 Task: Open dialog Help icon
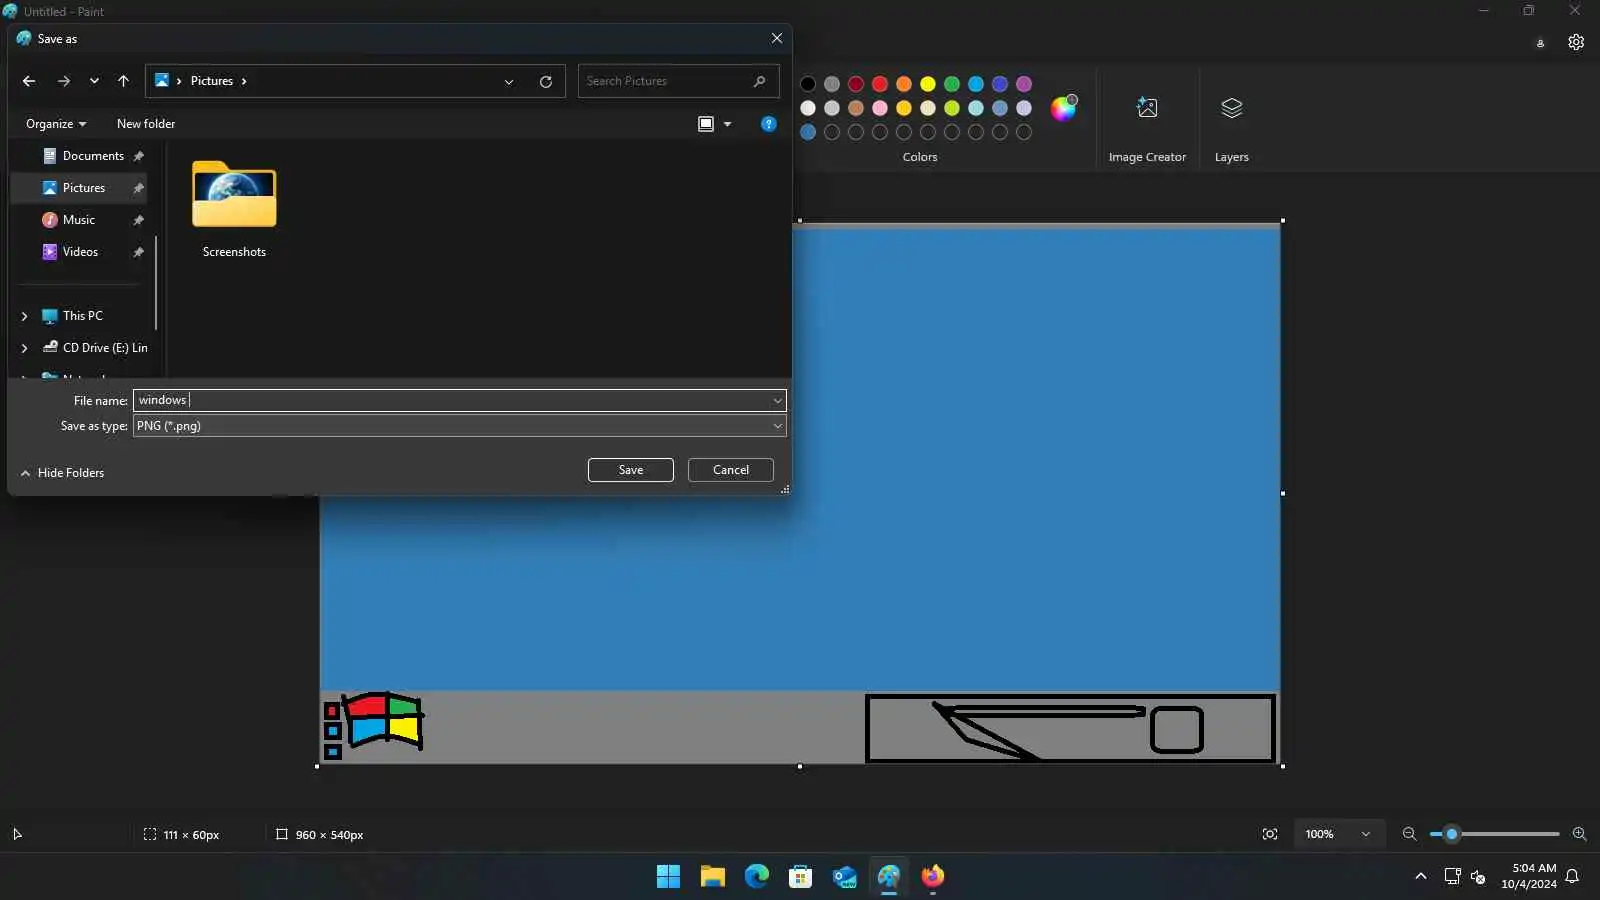pyautogui.click(x=768, y=124)
